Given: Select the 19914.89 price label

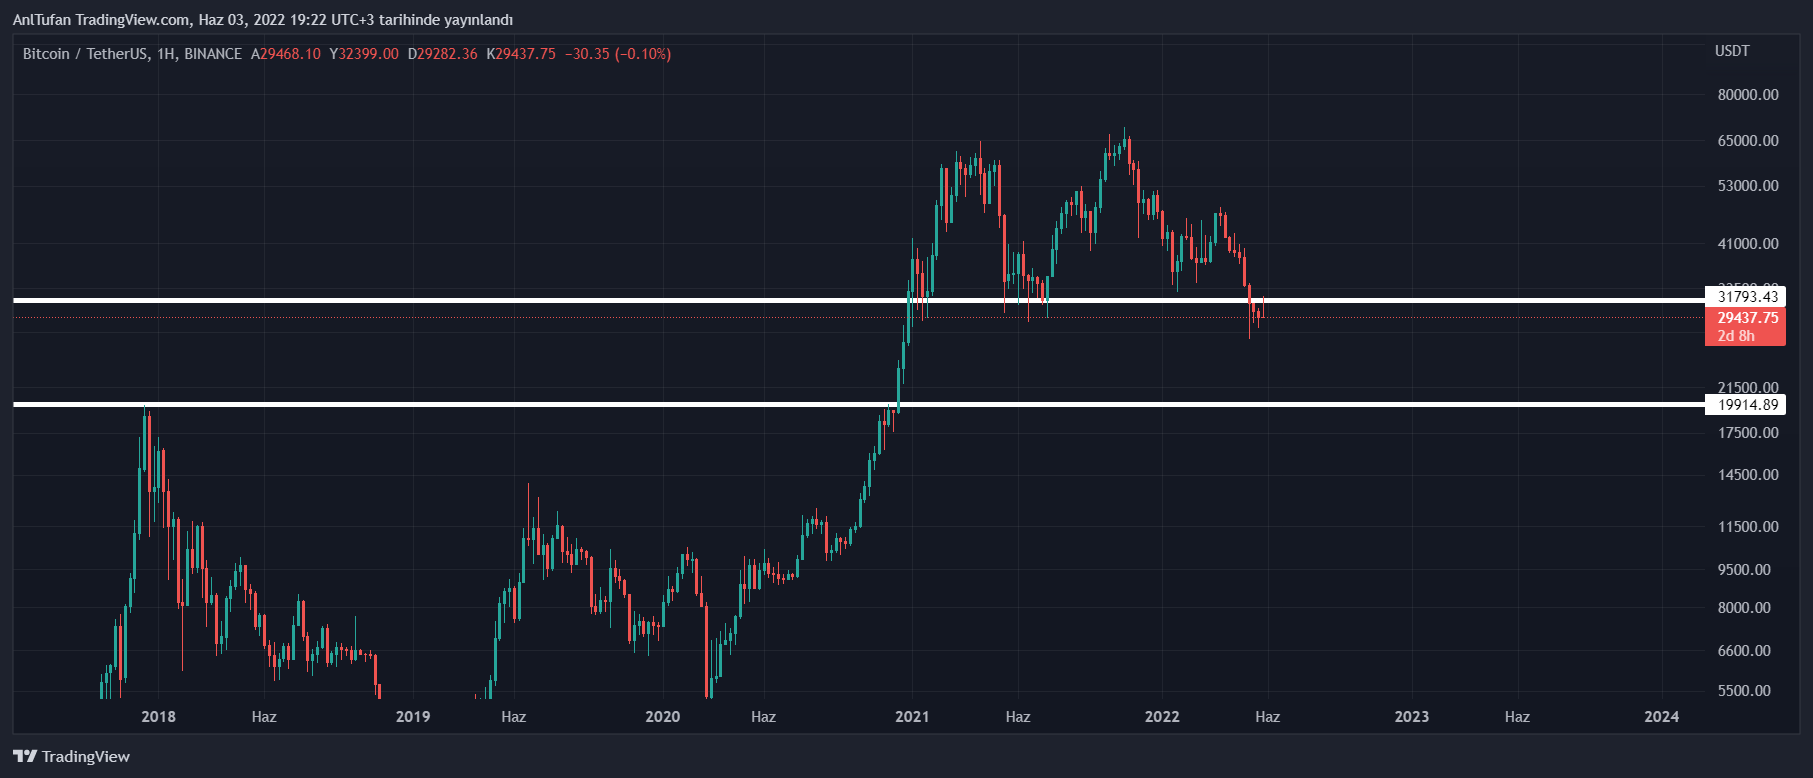Looking at the screenshot, I should pyautogui.click(x=1747, y=405).
